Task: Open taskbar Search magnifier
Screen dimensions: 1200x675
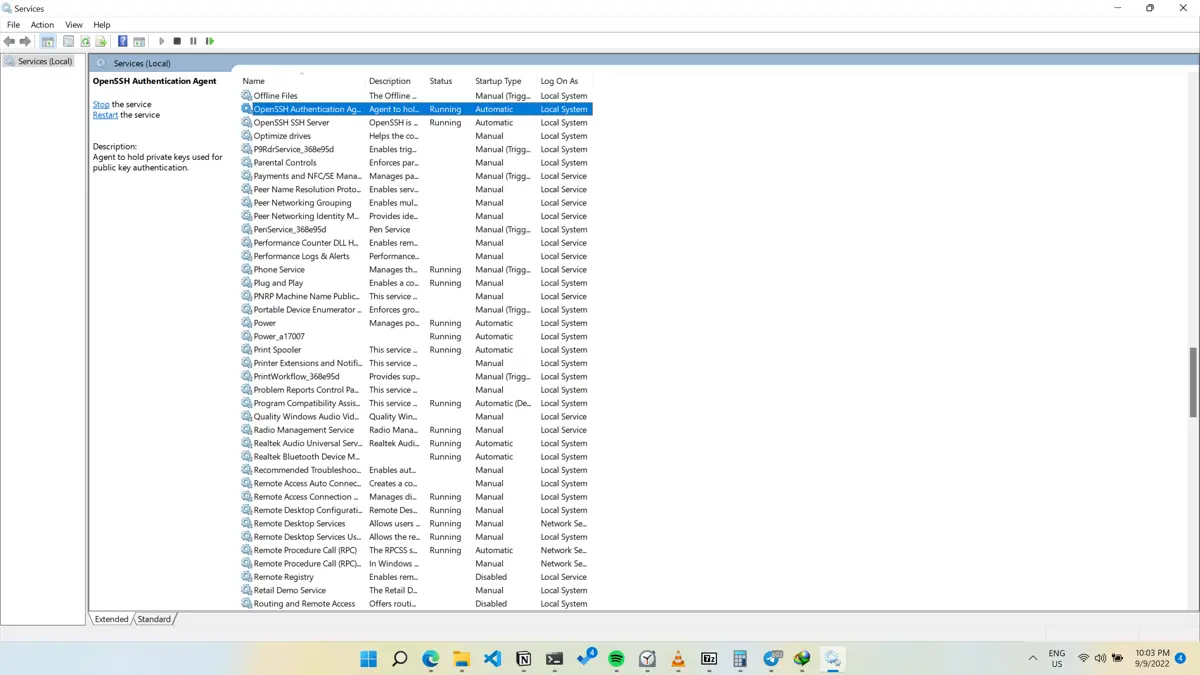Action: [x=399, y=658]
